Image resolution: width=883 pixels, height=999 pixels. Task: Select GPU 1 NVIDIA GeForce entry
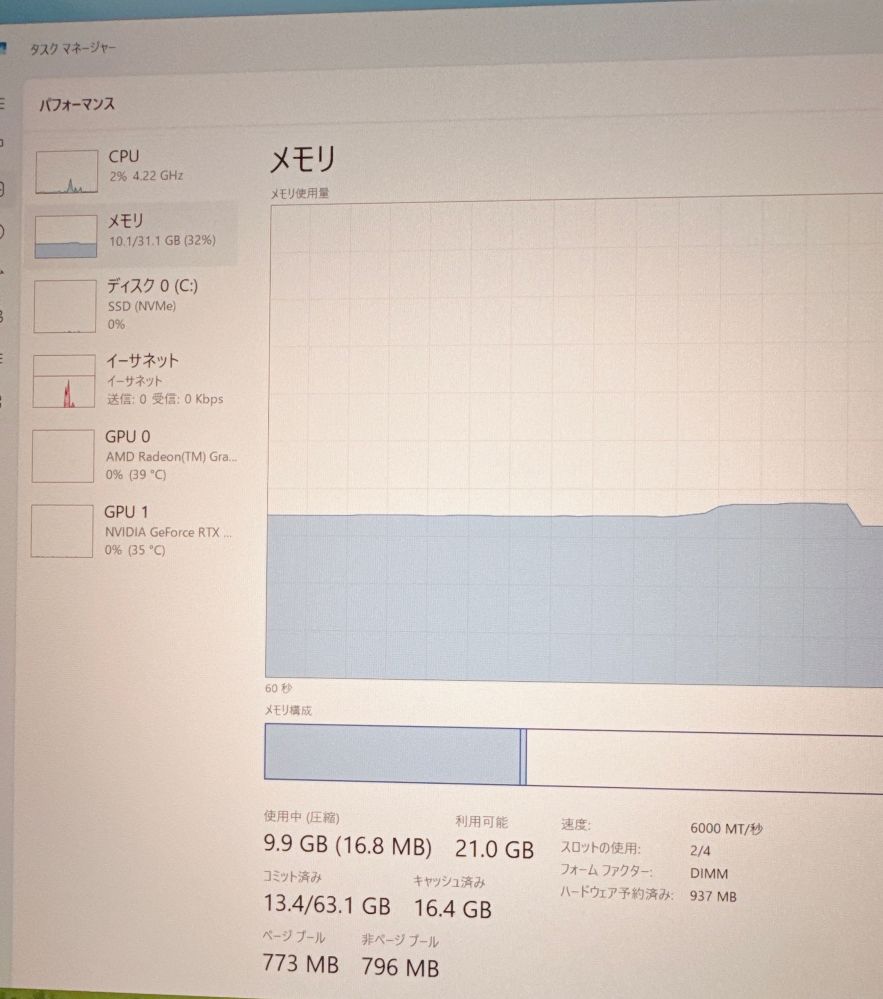pos(133,530)
